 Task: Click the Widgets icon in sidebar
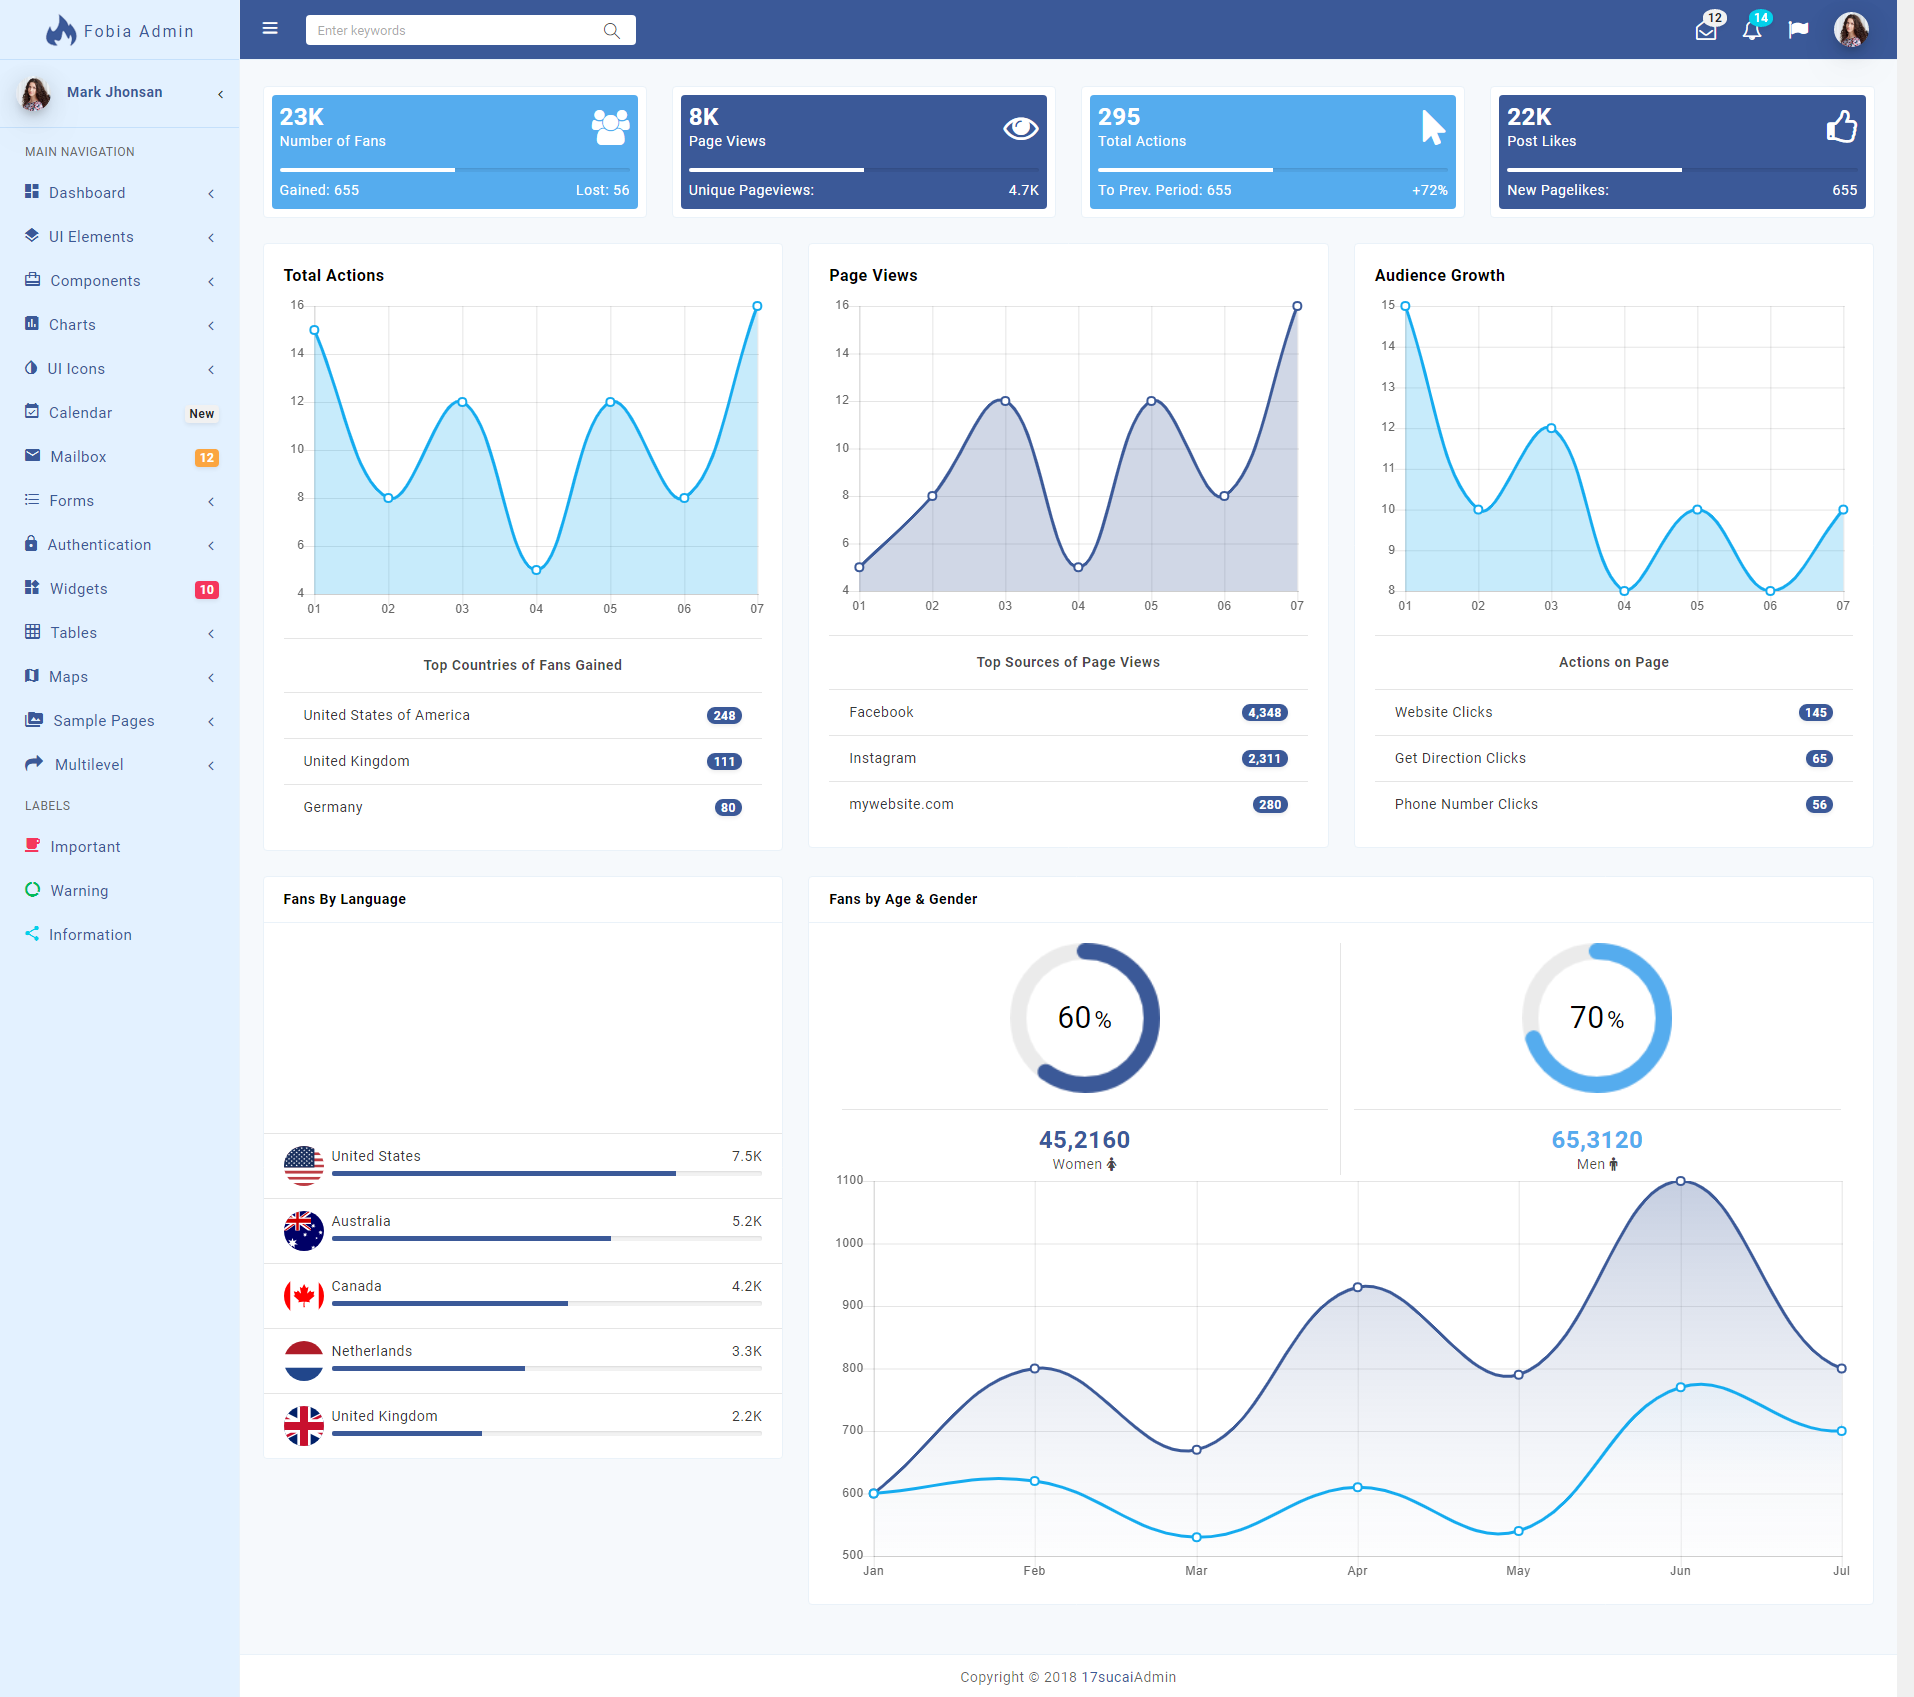coord(32,587)
